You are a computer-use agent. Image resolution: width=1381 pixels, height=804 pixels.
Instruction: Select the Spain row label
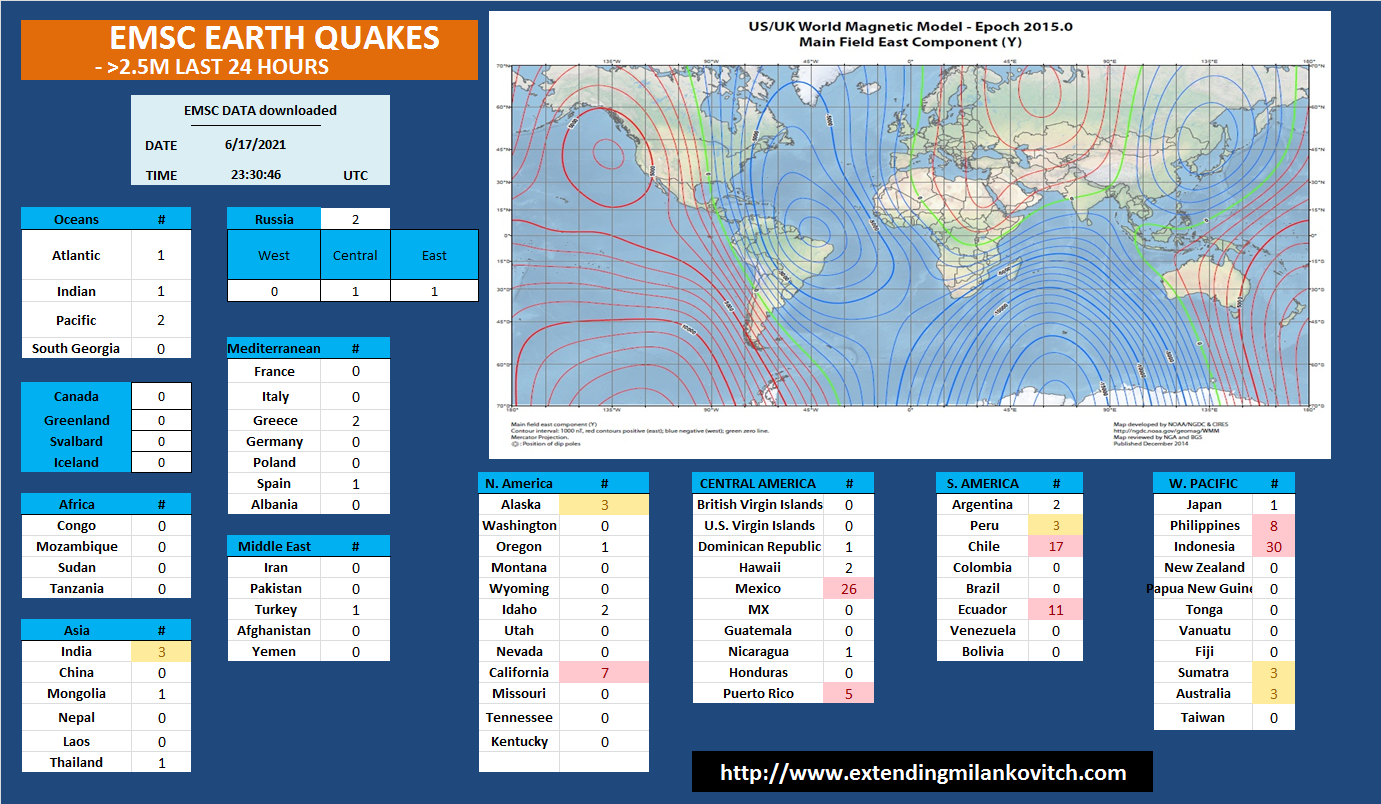274,483
